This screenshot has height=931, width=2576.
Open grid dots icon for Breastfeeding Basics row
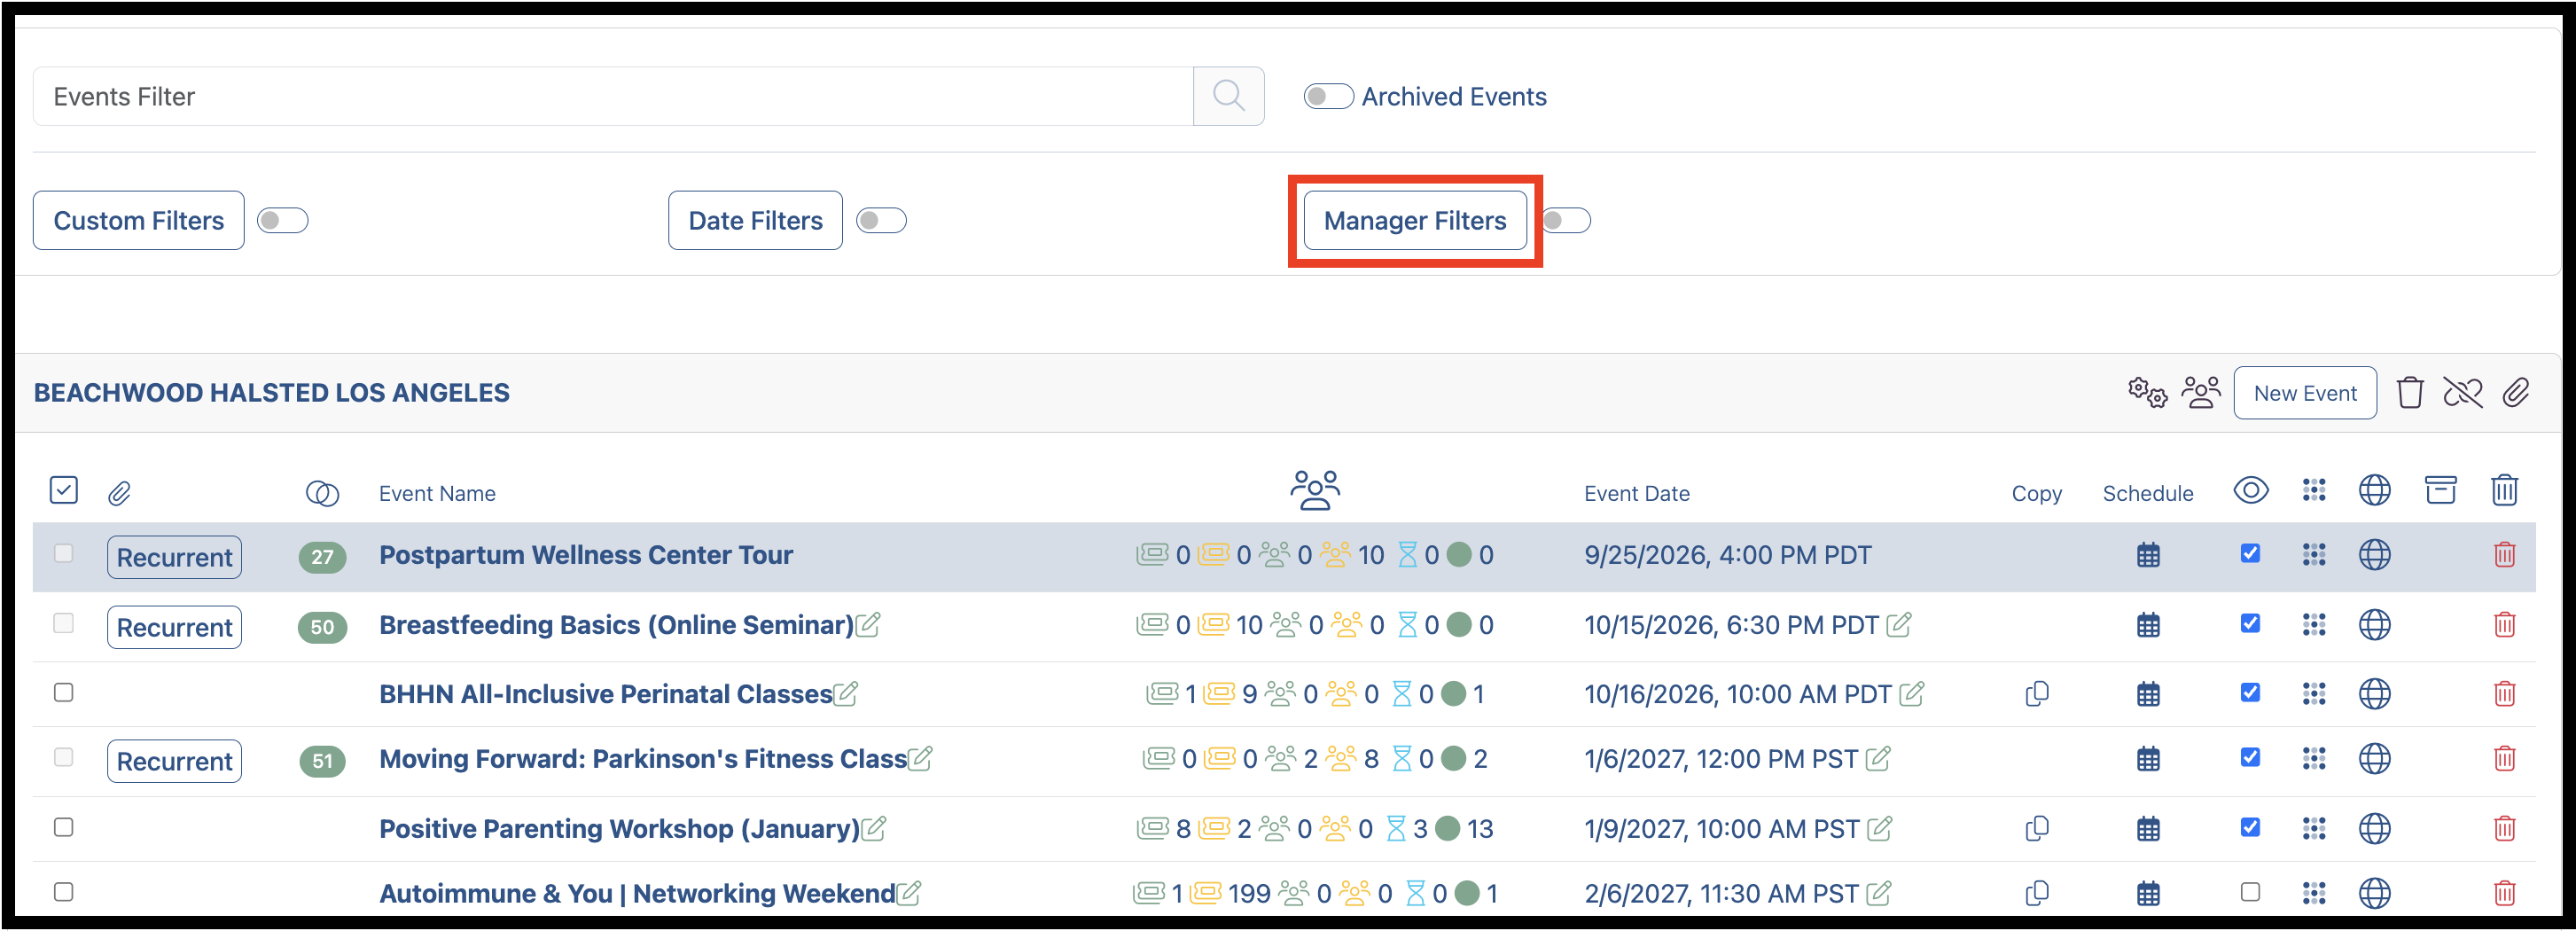(2313, 625)
